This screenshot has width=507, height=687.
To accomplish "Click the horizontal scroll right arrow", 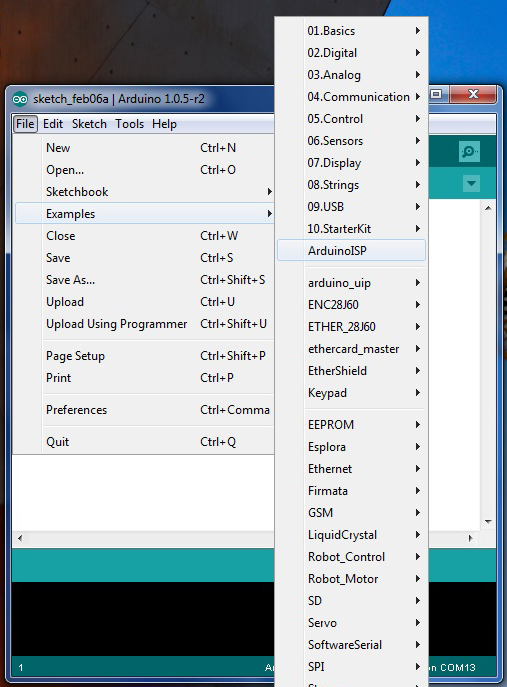I will [x=471, y=538].
